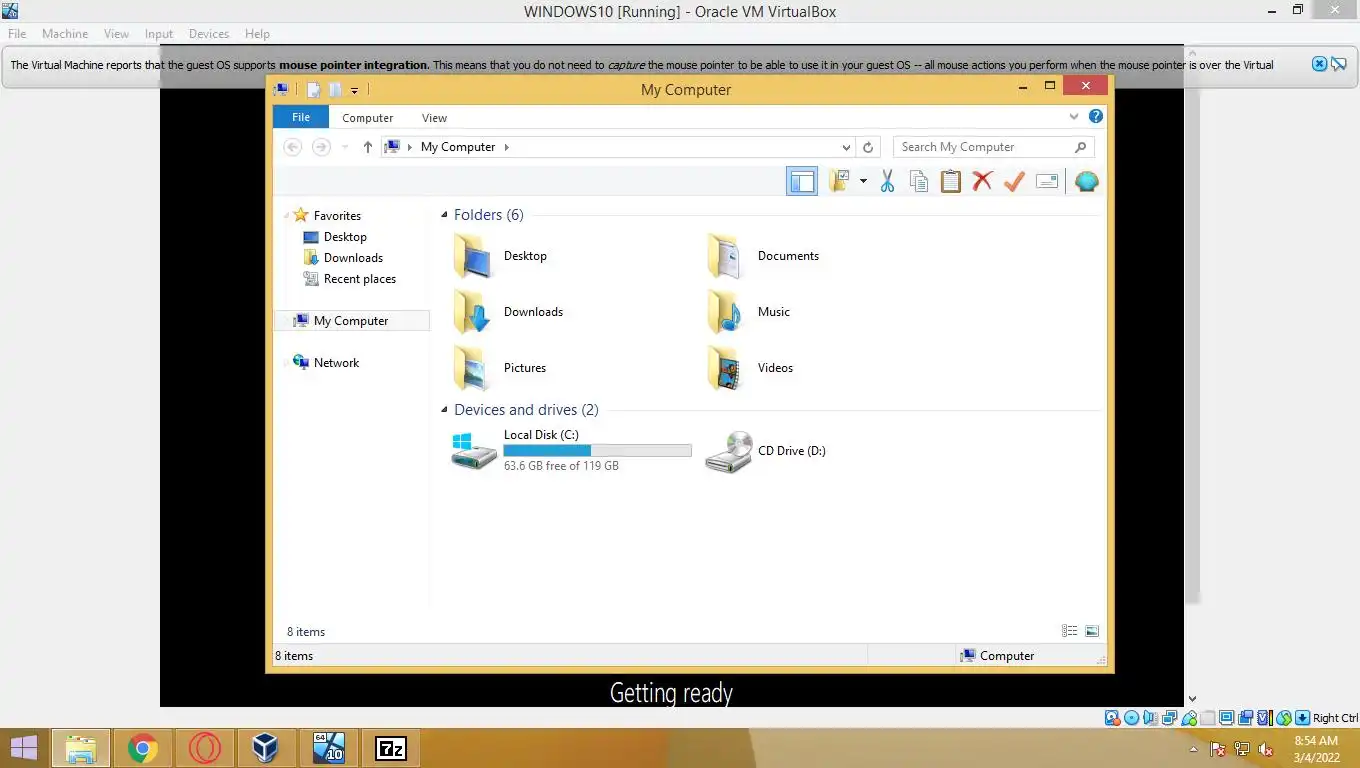Viewport: 1360px width, 768px height.
Task: Select the Videos folder
Action: click(x=750, y=368)
